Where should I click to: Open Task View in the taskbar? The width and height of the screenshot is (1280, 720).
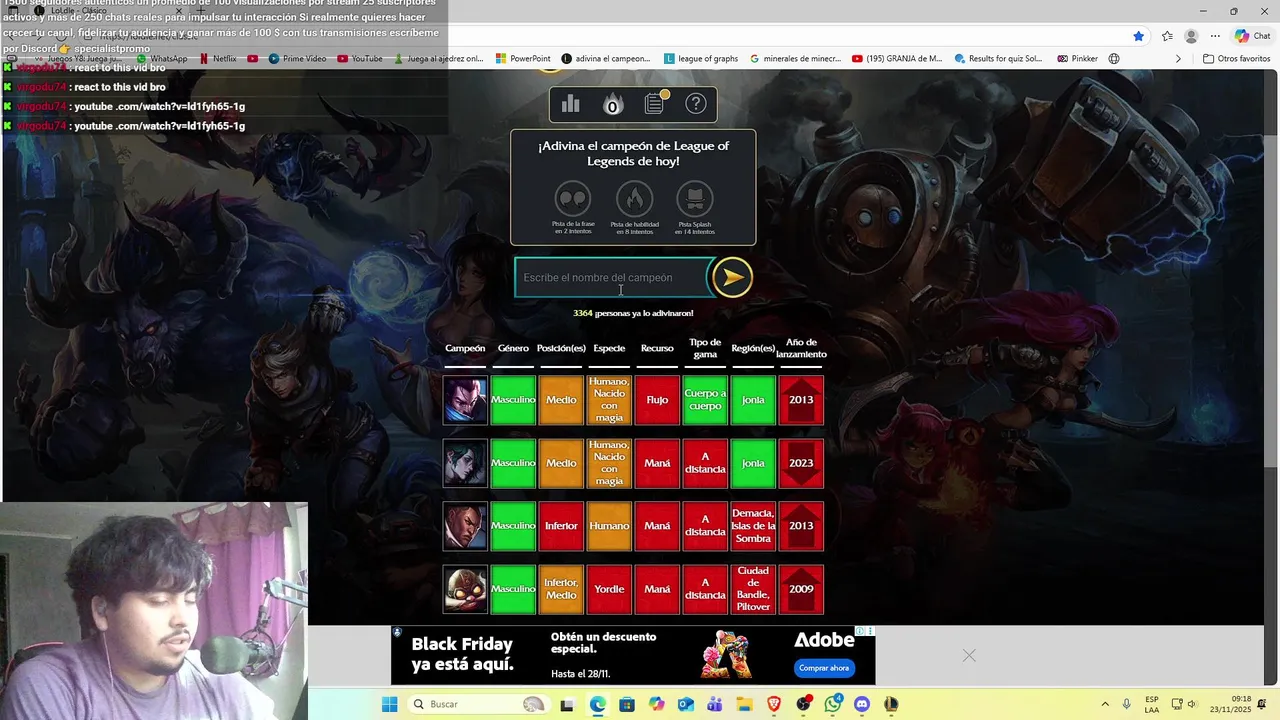(x=567, y=704)
